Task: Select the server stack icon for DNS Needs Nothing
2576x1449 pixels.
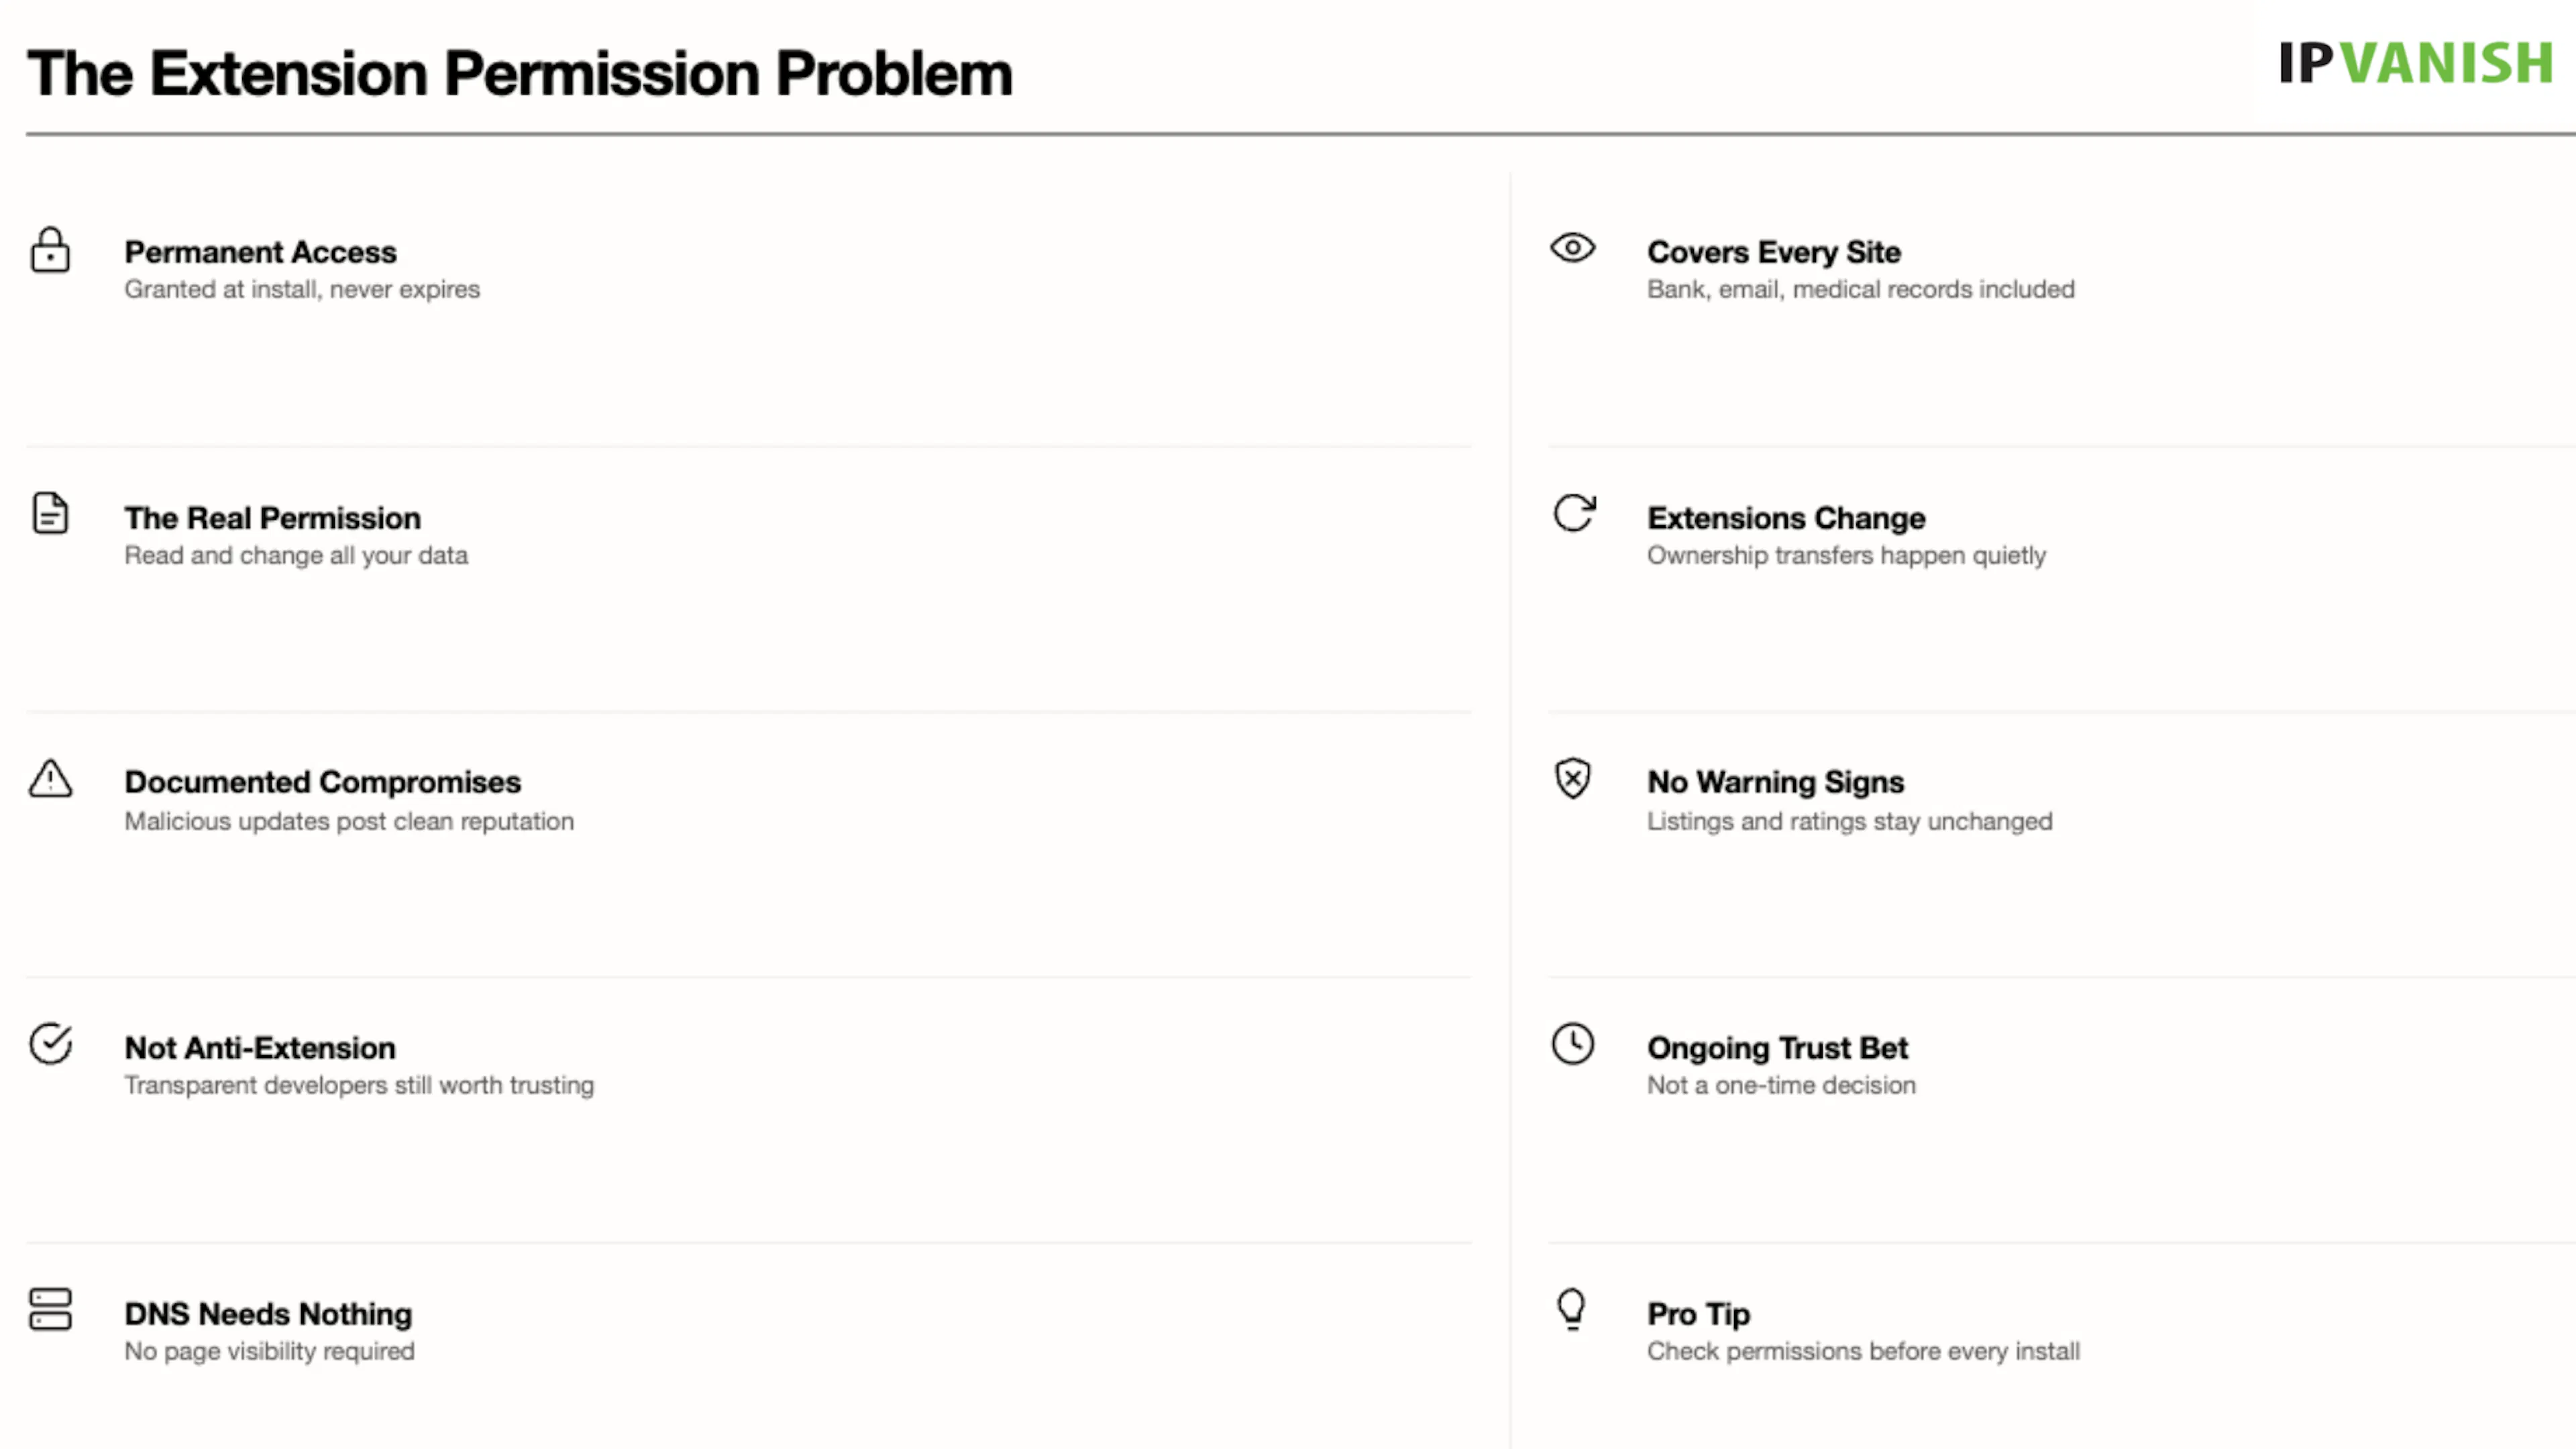Action: pos(50,1309)
